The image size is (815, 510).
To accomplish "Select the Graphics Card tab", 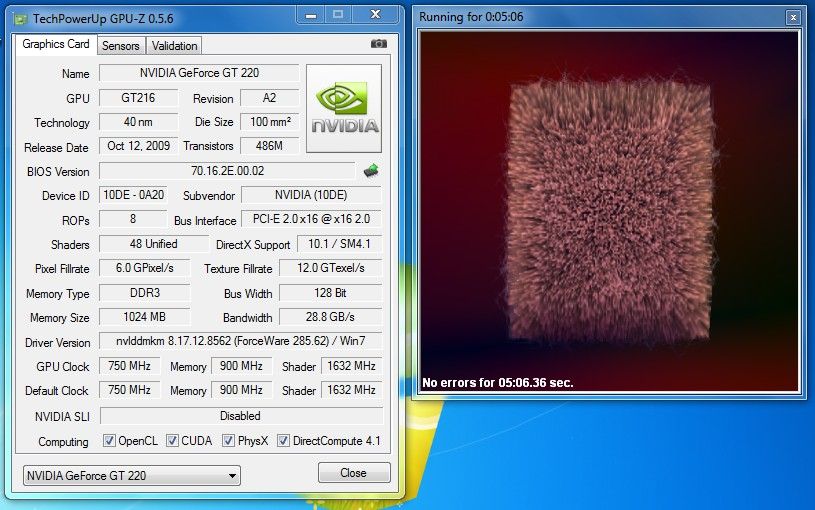I will point(56,44).
